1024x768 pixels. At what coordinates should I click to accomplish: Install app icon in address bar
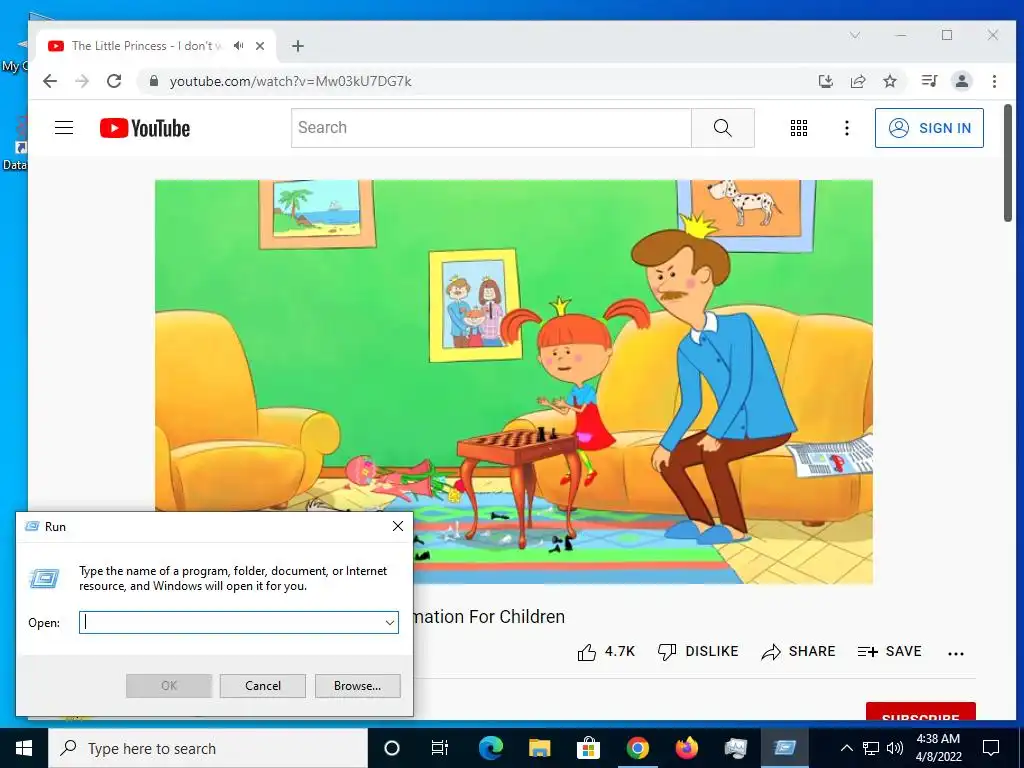tap(825, 81)
